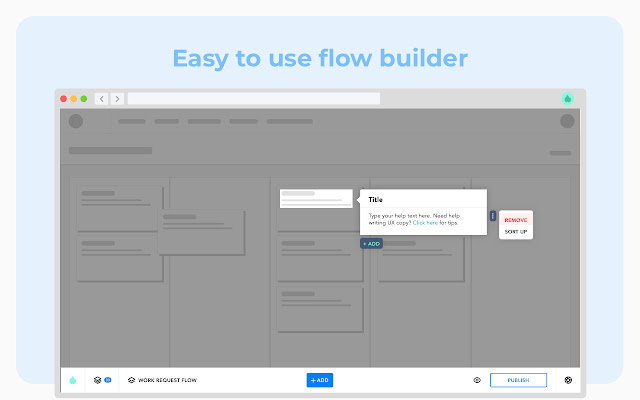Image resolution: width=640 pixels, height=400 pixels.
Task: Select Sort Up in the step menu
Action: 516,231
